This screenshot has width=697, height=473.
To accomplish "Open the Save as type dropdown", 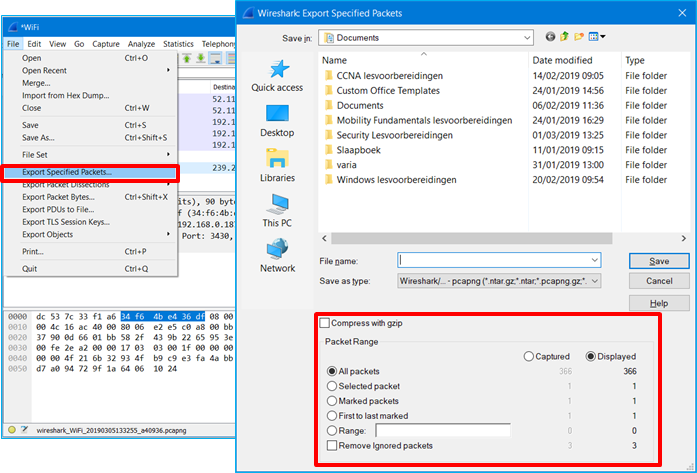I will point(595,281).
